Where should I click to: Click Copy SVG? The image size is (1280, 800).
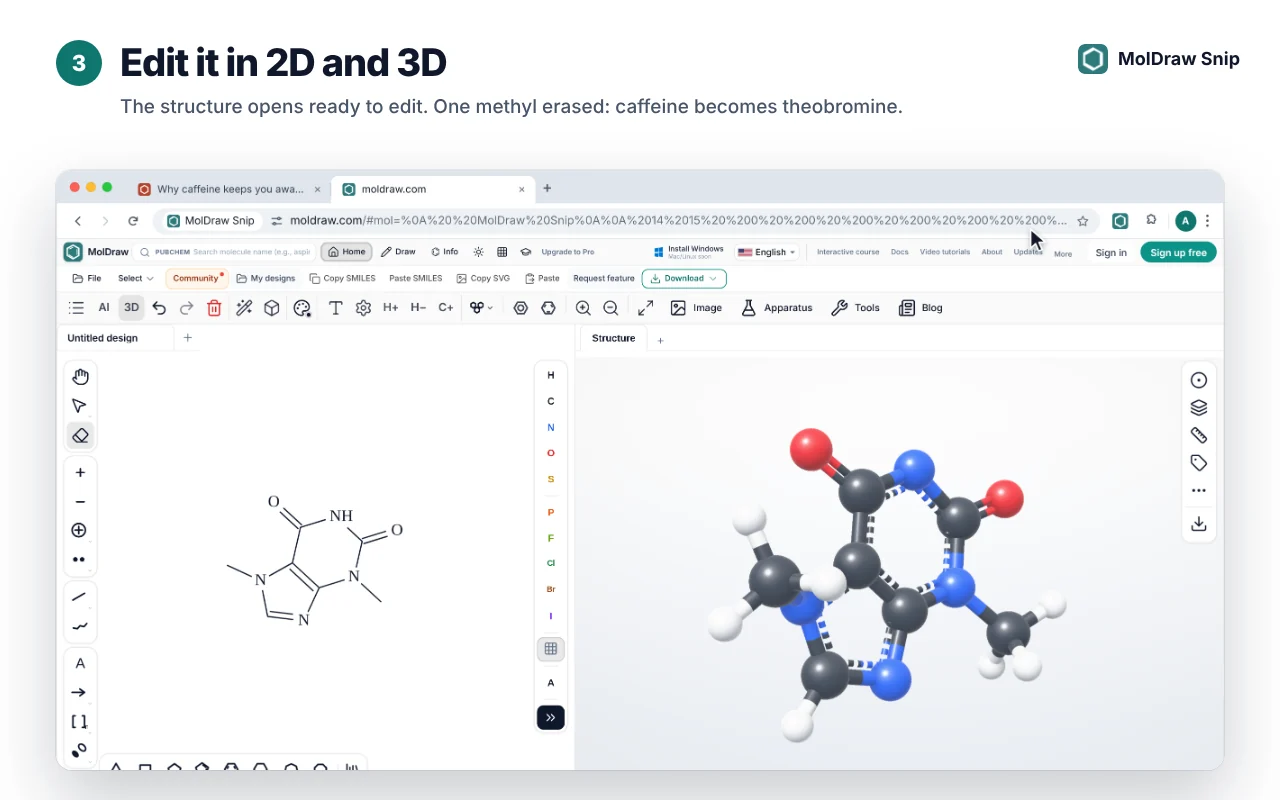(x=483, y=278)
